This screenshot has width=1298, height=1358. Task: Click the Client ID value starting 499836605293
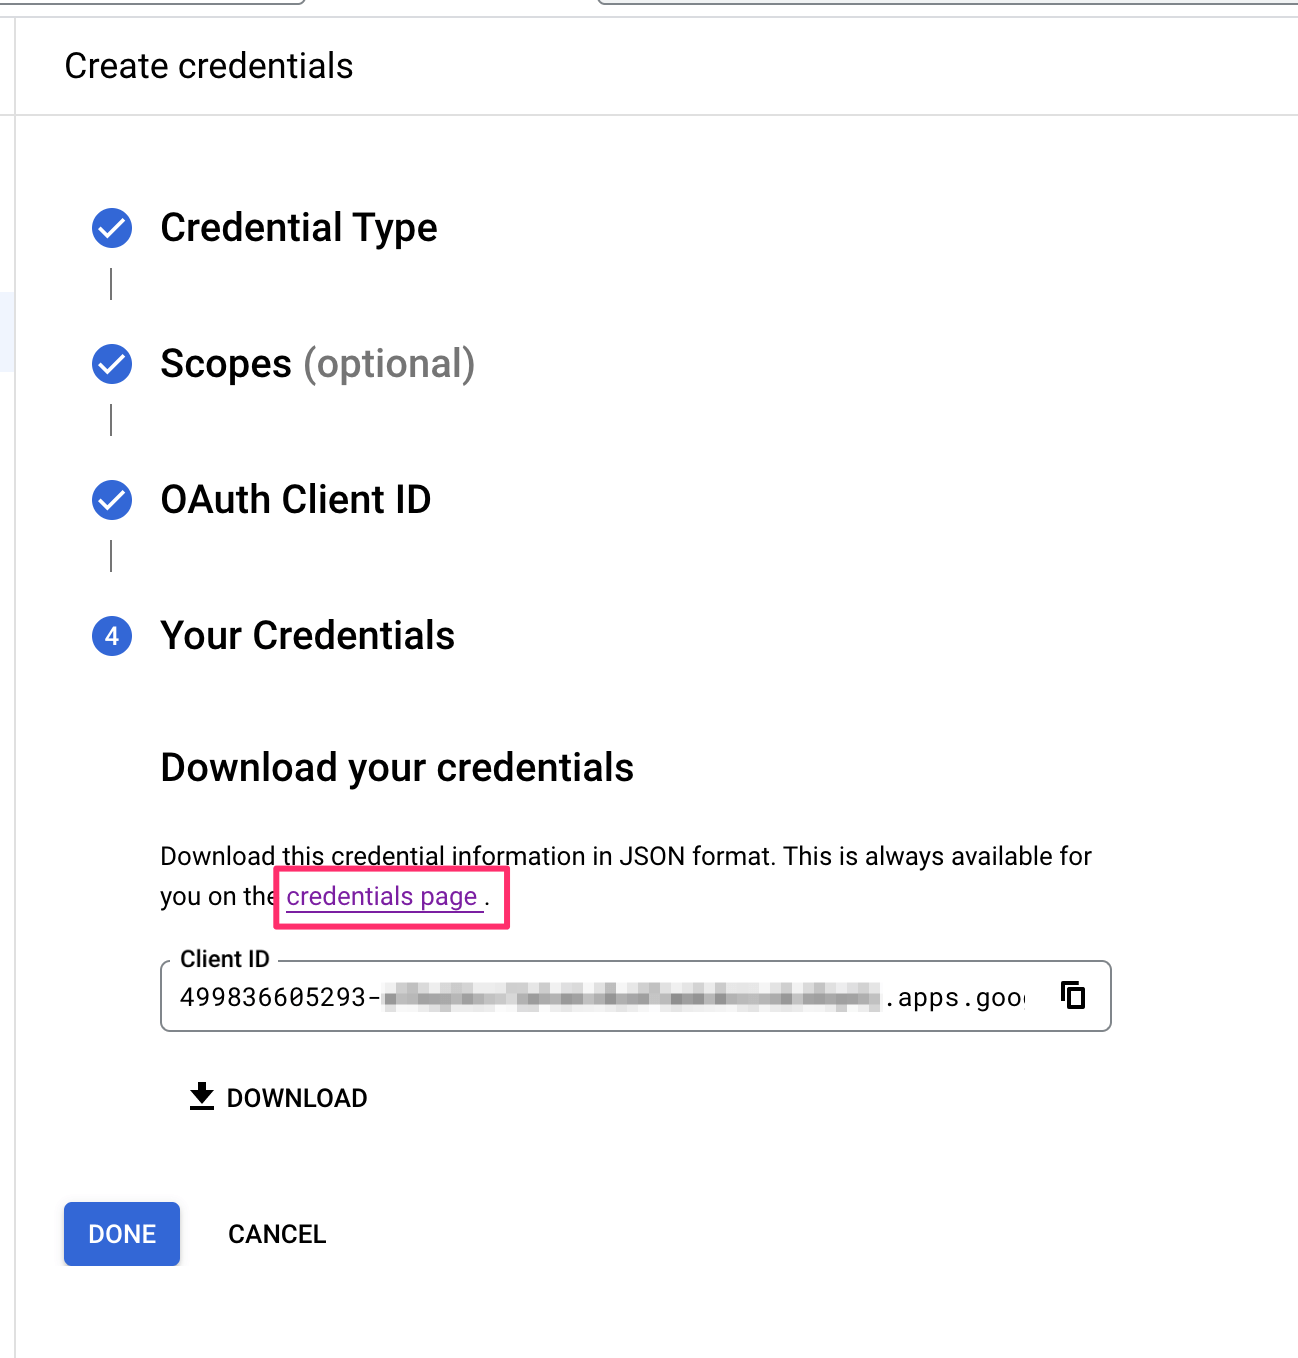[x=273, y=997]
